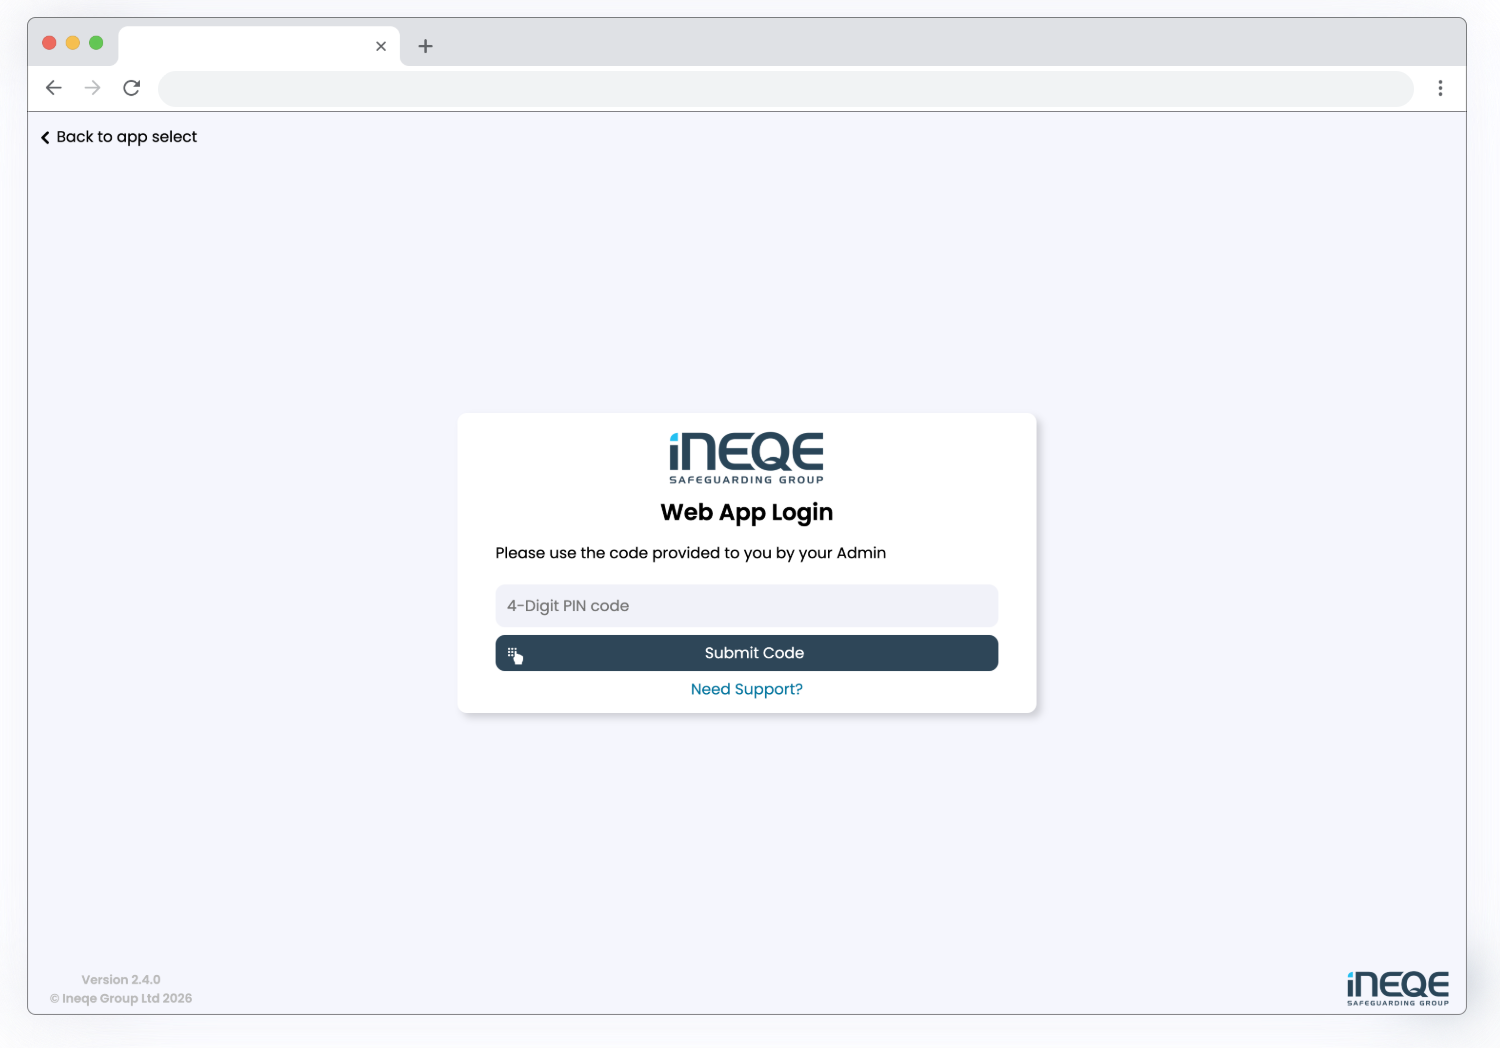The image size is (1500, 1048).
Task: Click the INEQE logo in the footer corner
Action: 1397,987
